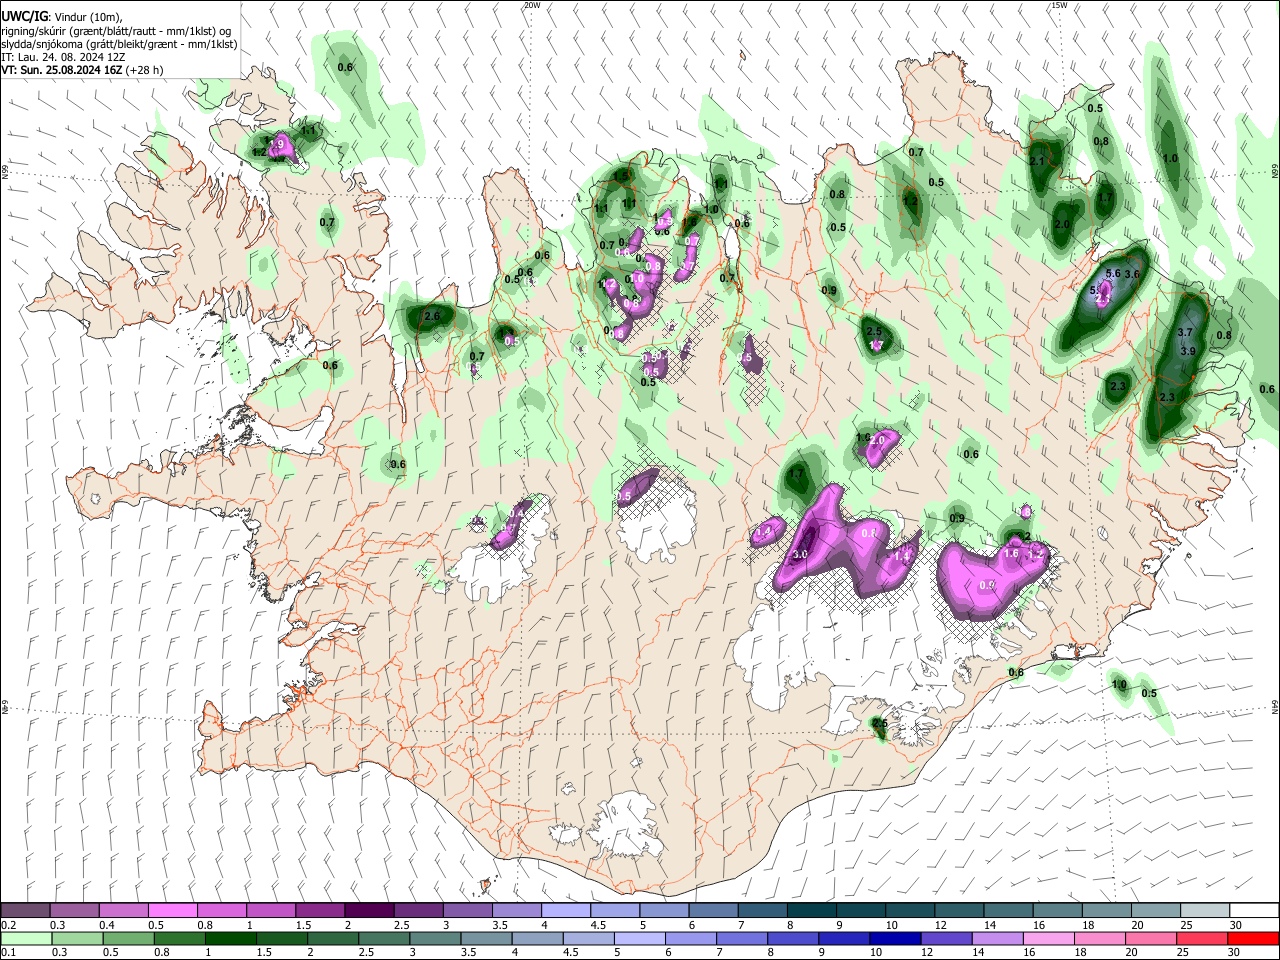
Task: Click the '15W' longitude label
Action: (x=1059, y=5)
